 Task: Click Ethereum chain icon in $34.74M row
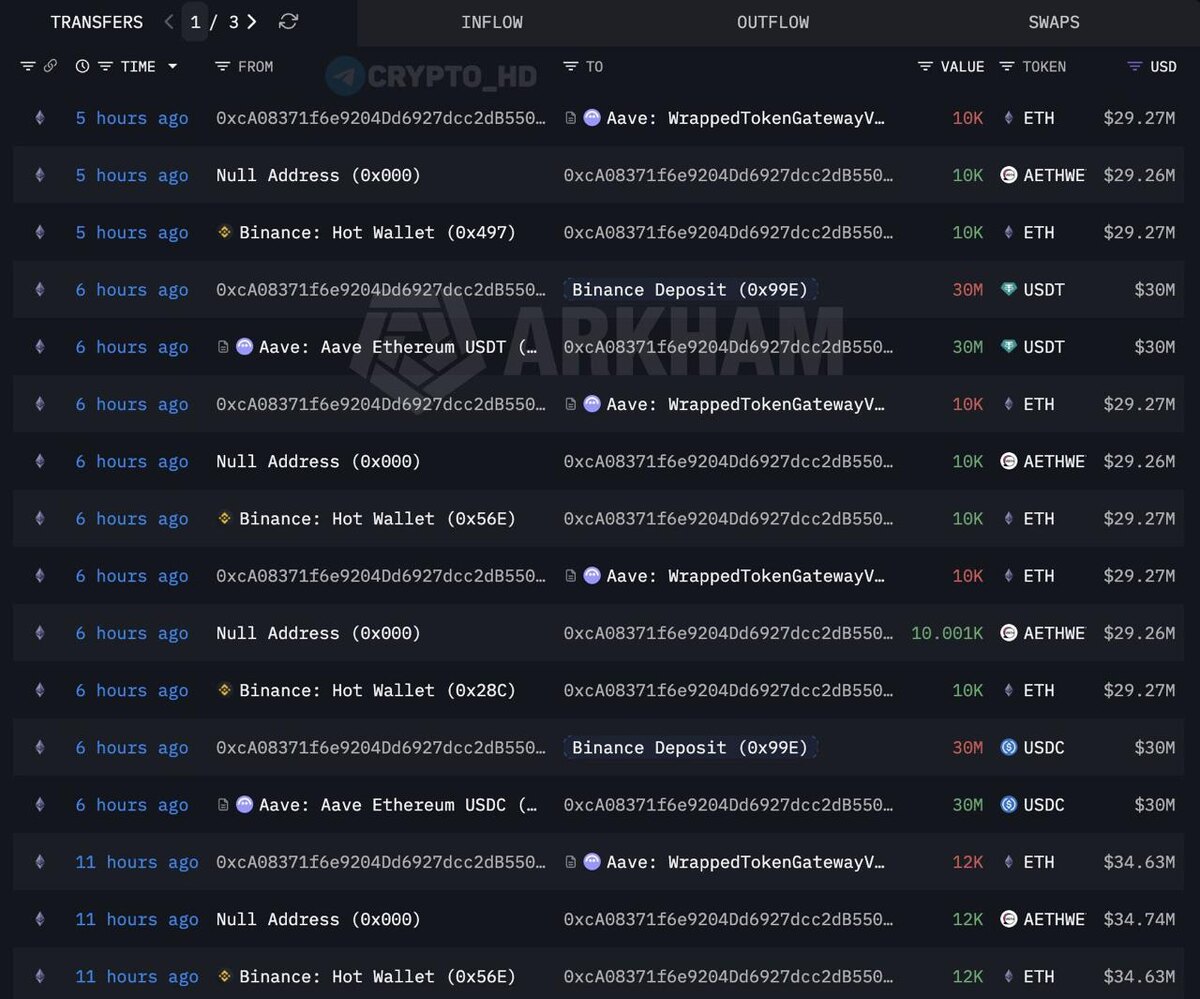point(40,920)
